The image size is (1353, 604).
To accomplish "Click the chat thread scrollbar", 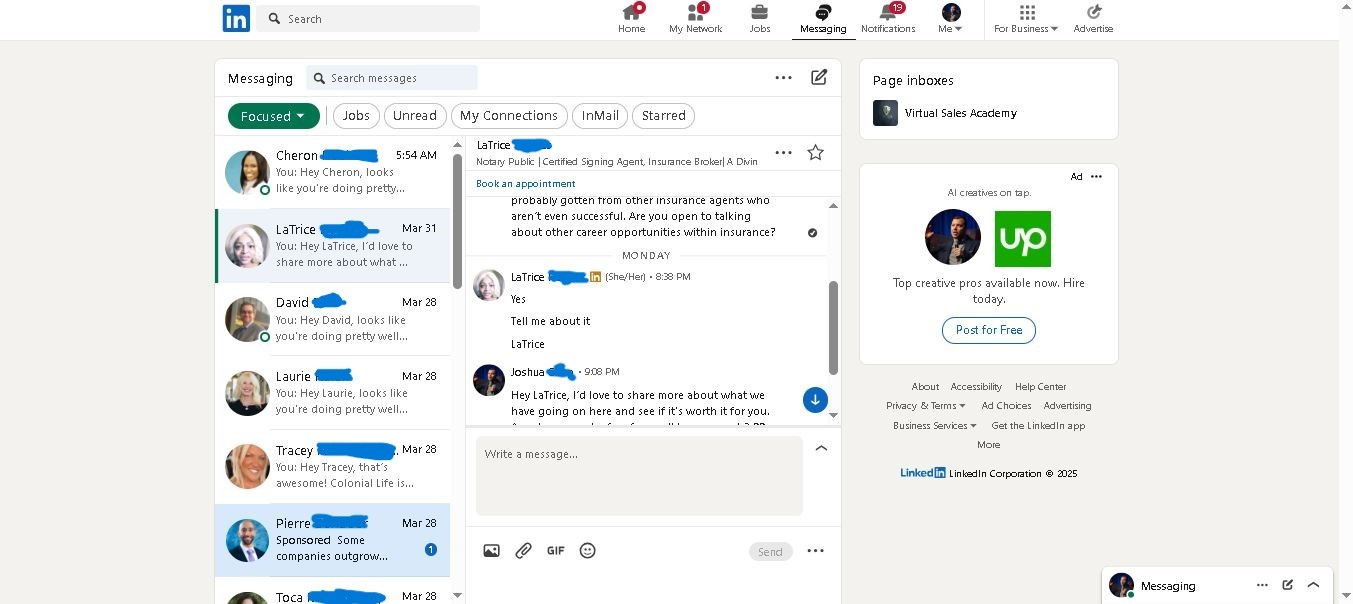I will [833, 328].
